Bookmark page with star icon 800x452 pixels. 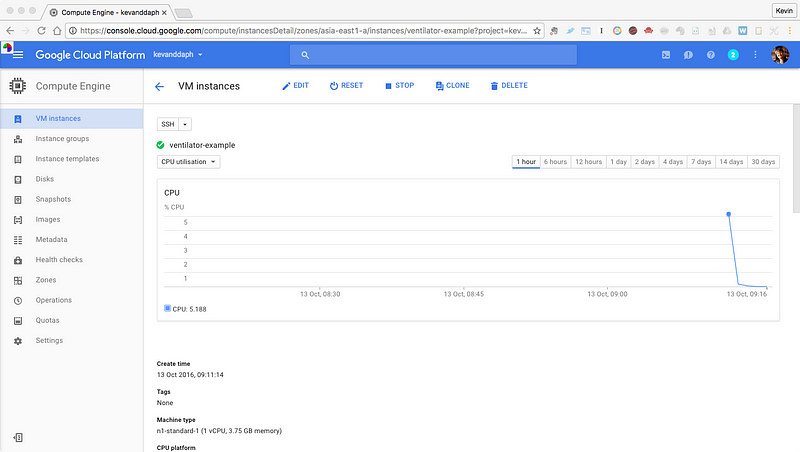click(537, 31)
